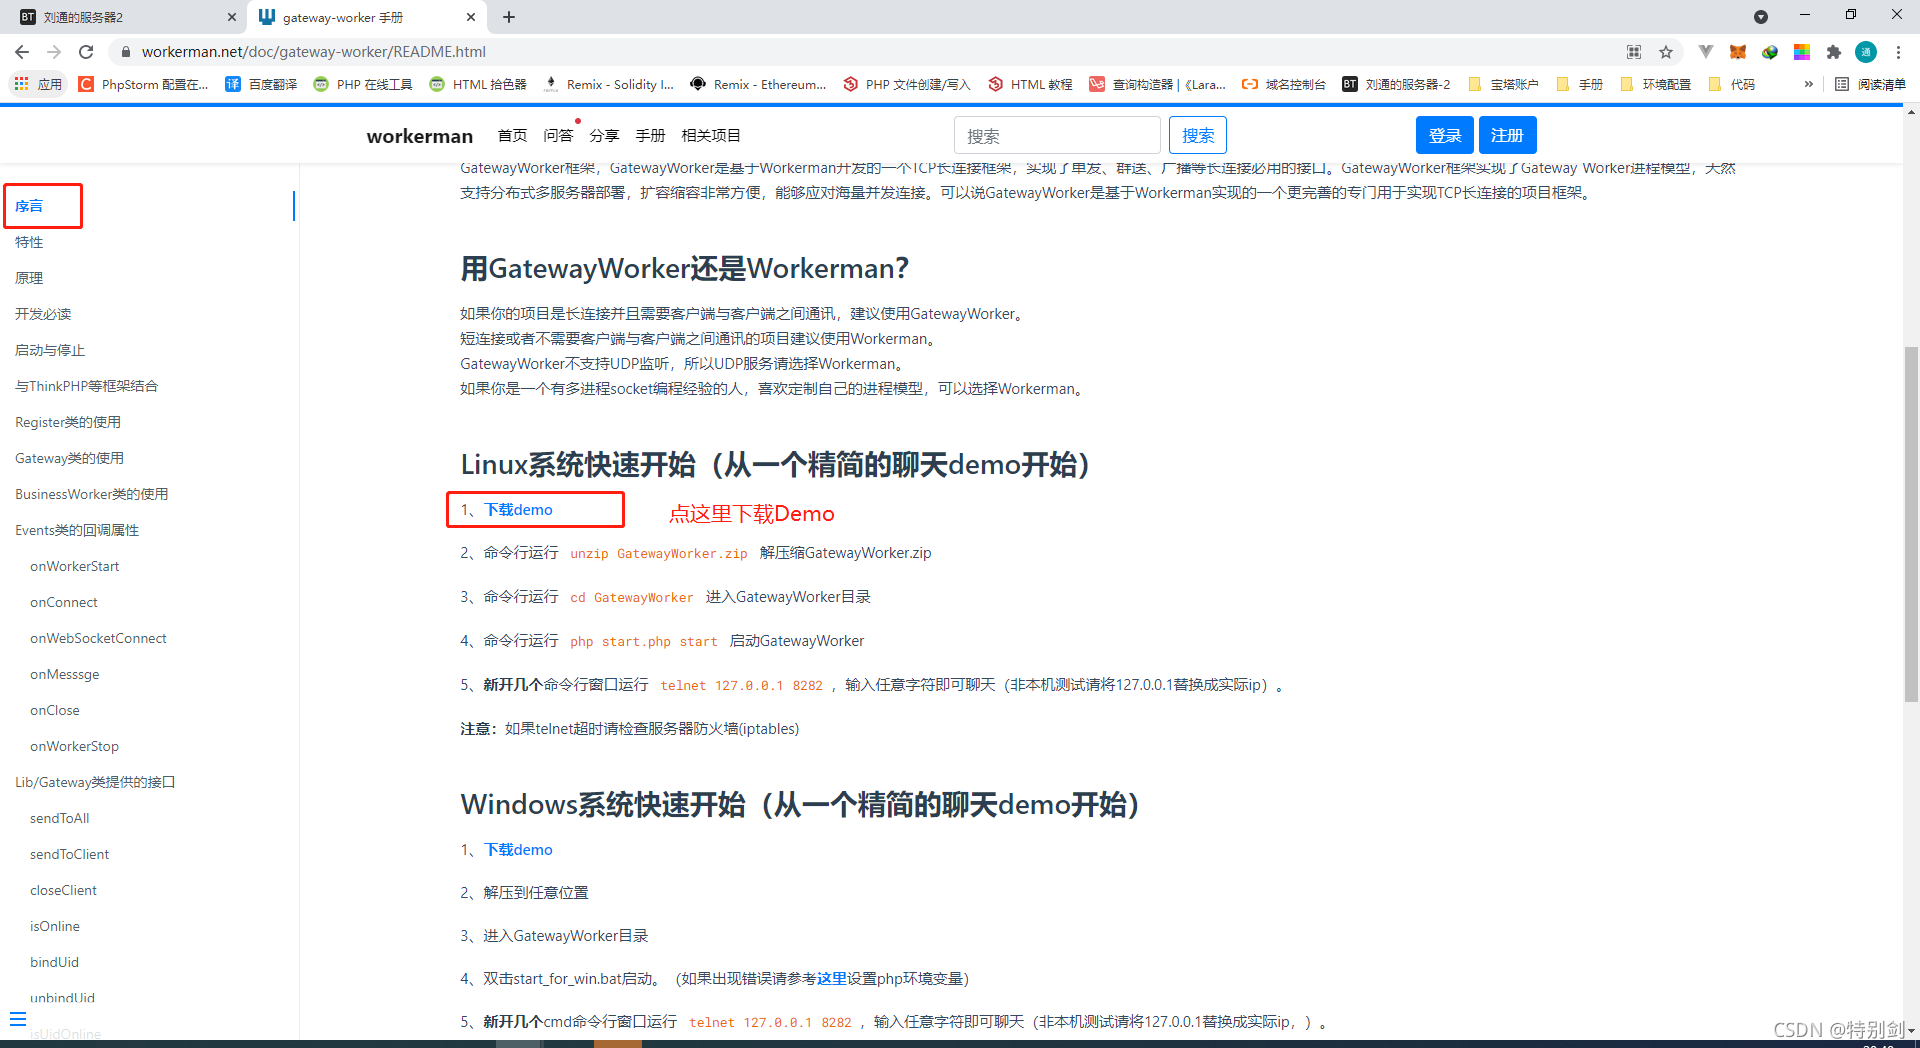Close the gateway-worker 手册 tab
This screenshot has height=1048, width=1920.
[471, 17]
